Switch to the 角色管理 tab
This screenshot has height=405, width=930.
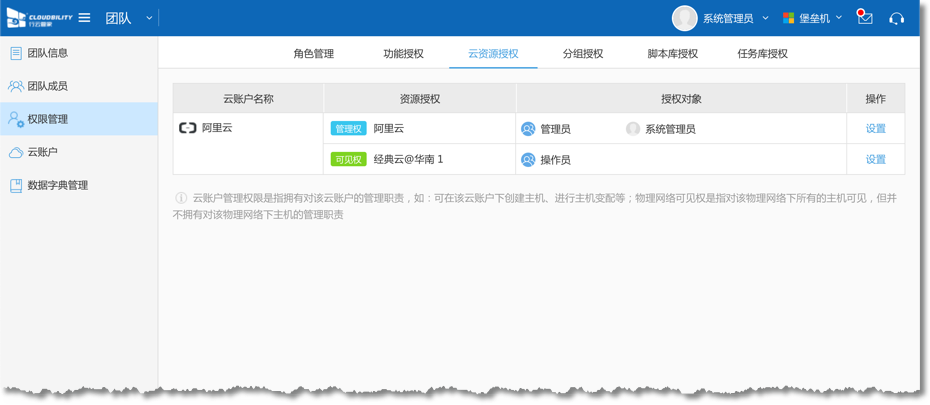pos(313,54)
